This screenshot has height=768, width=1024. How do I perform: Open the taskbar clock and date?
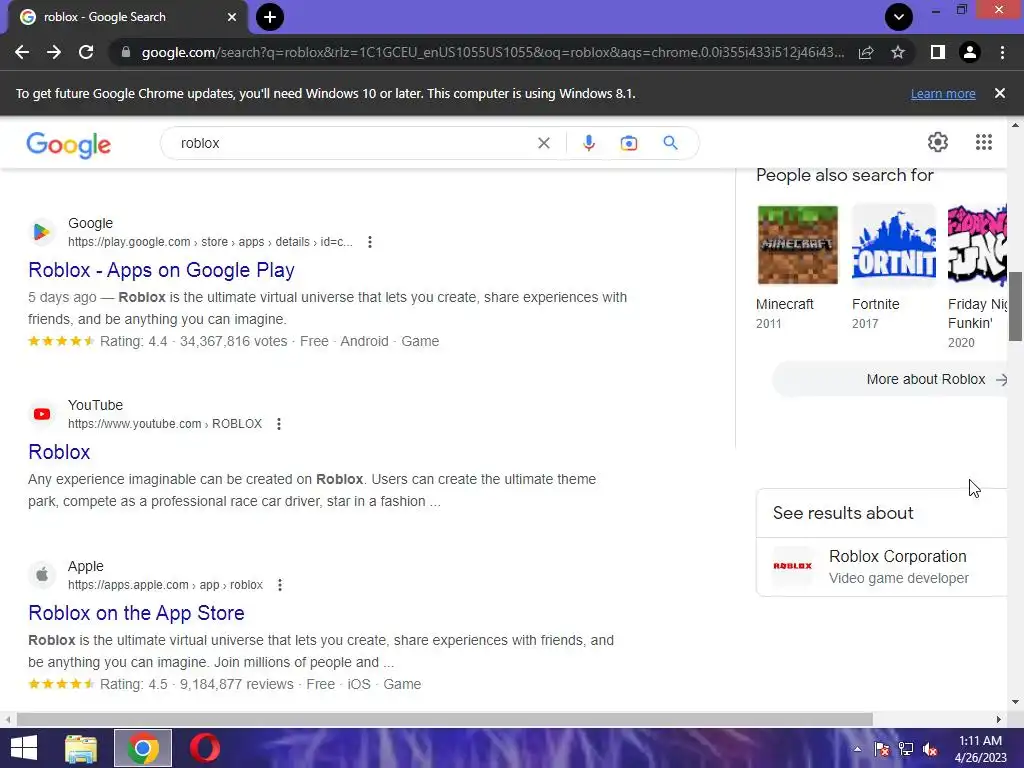click(x=980, y=749)
